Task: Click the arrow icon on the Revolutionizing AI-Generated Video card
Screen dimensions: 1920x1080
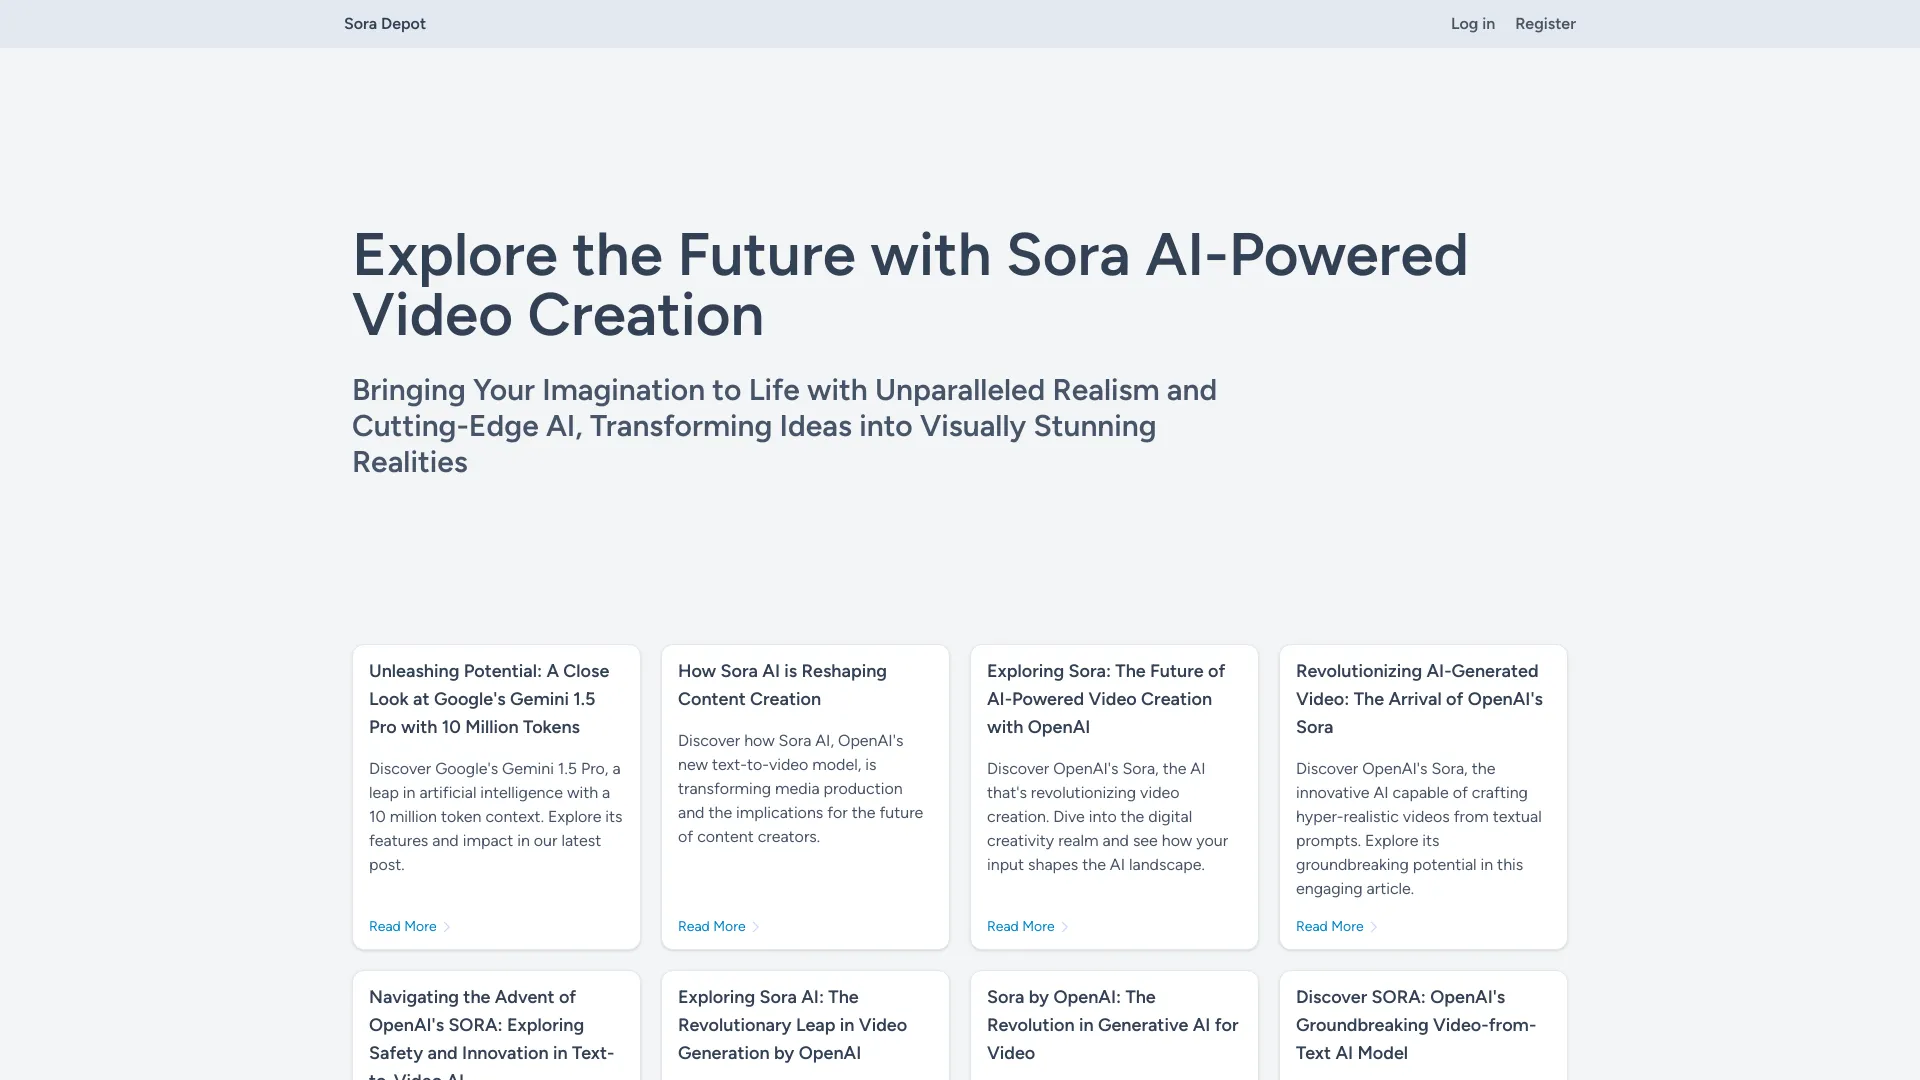Action: (x=1372, y=926)
